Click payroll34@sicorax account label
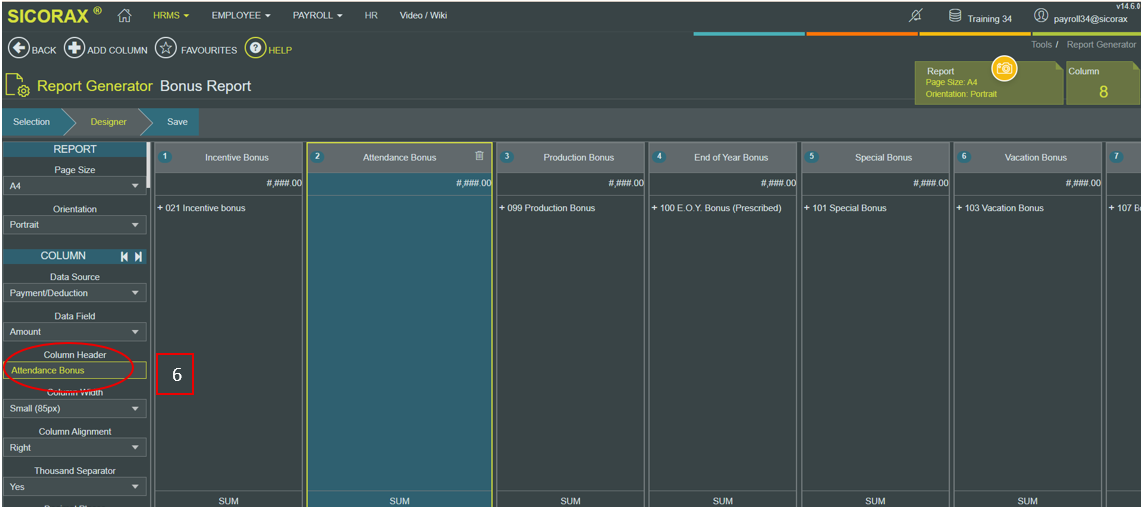This screenshot has height=507, width=1141. point(1092,18)
